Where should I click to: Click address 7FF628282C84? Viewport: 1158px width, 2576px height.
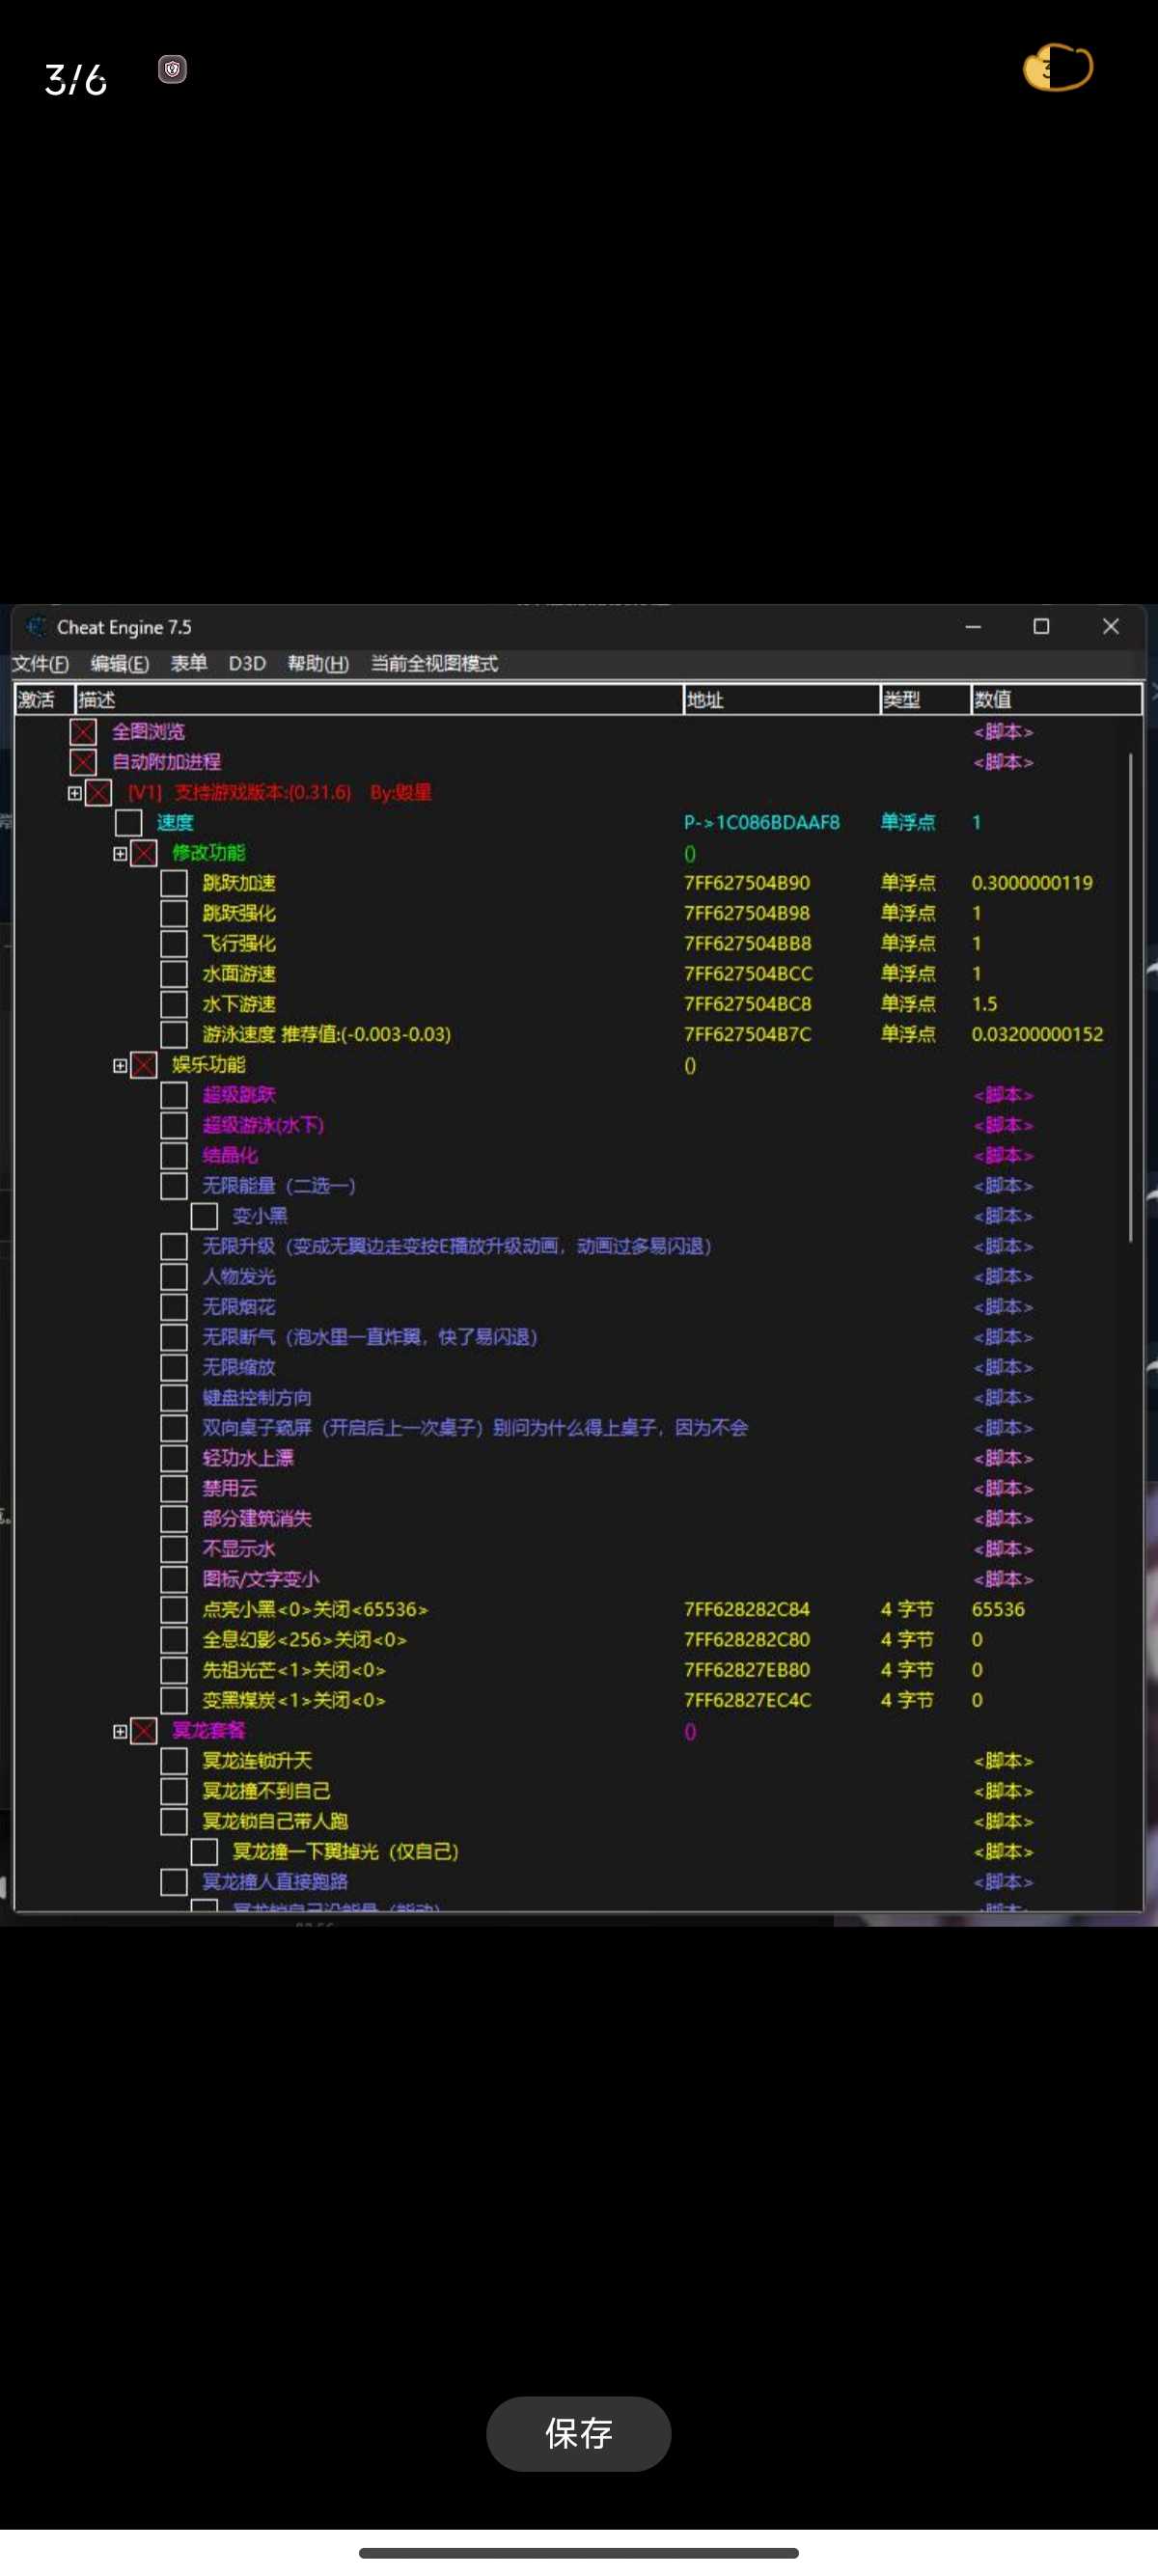tap(747, 1609)
